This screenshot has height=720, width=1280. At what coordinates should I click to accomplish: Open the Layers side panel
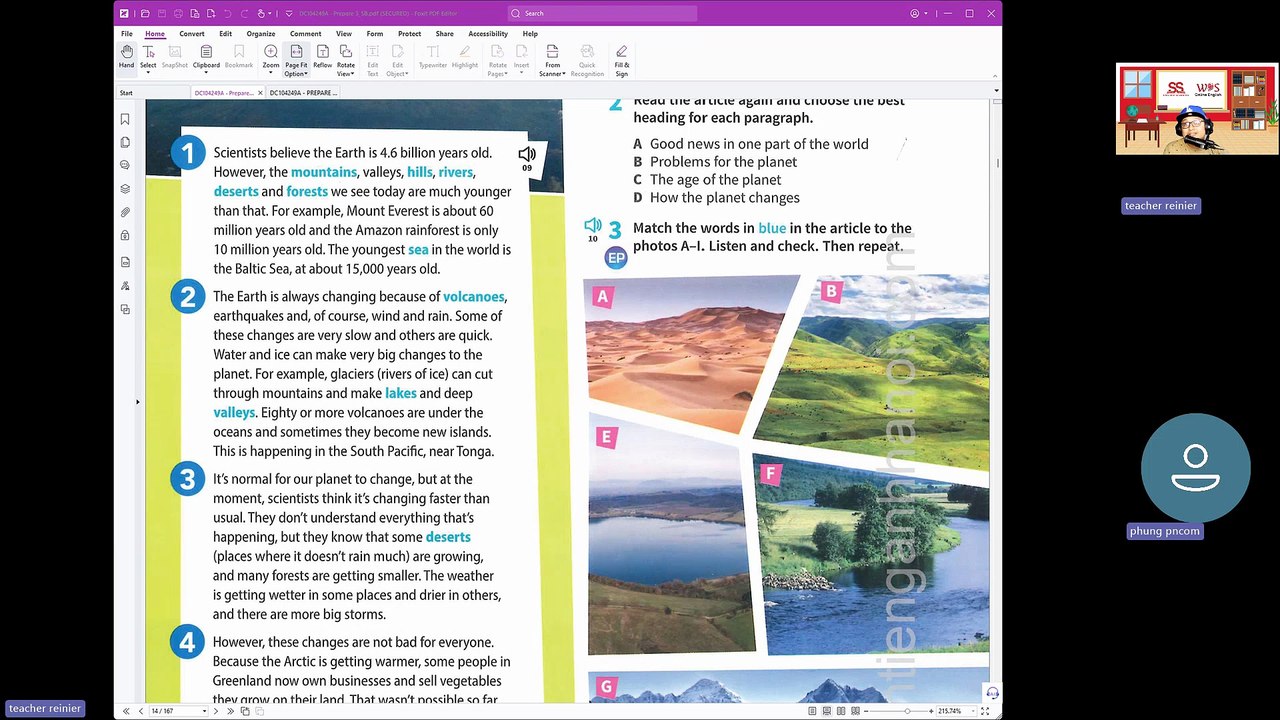(125, 189)
